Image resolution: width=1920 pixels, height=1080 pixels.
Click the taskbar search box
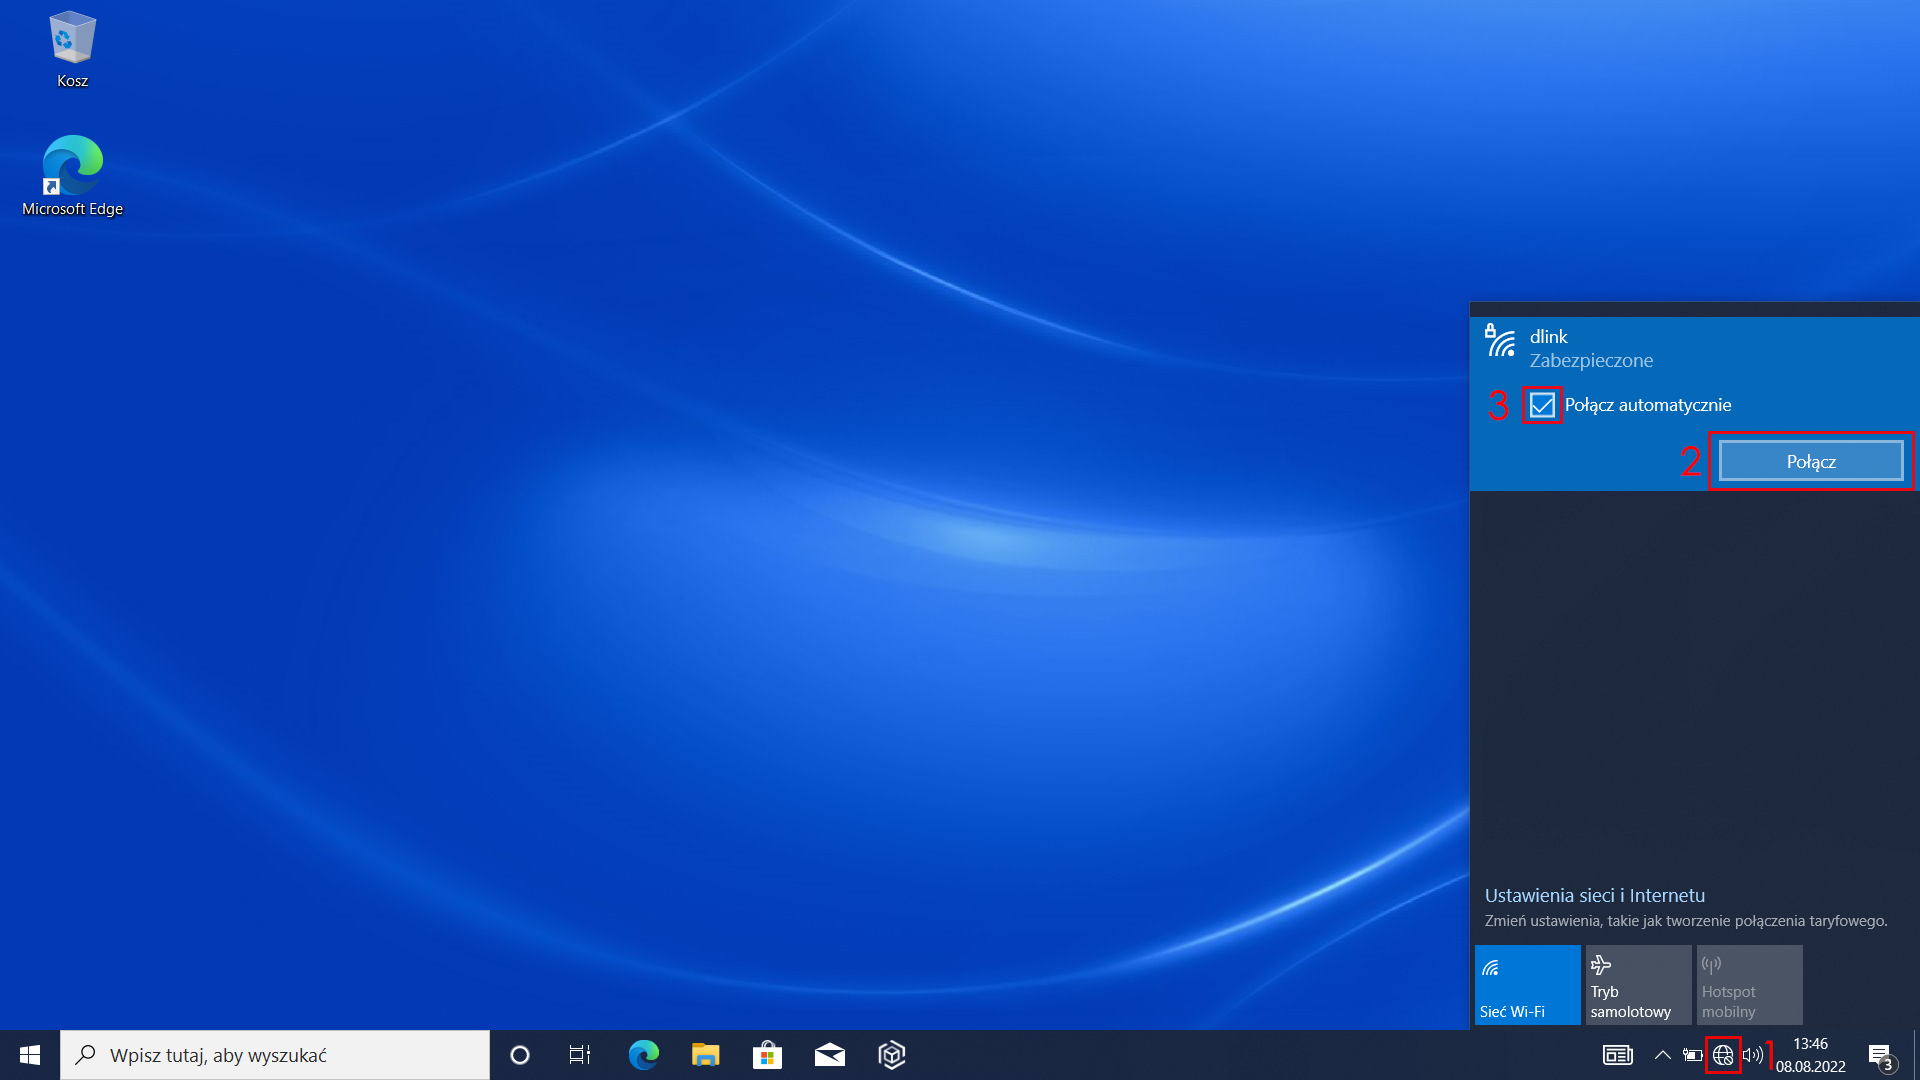click(x=275, y=1055)
